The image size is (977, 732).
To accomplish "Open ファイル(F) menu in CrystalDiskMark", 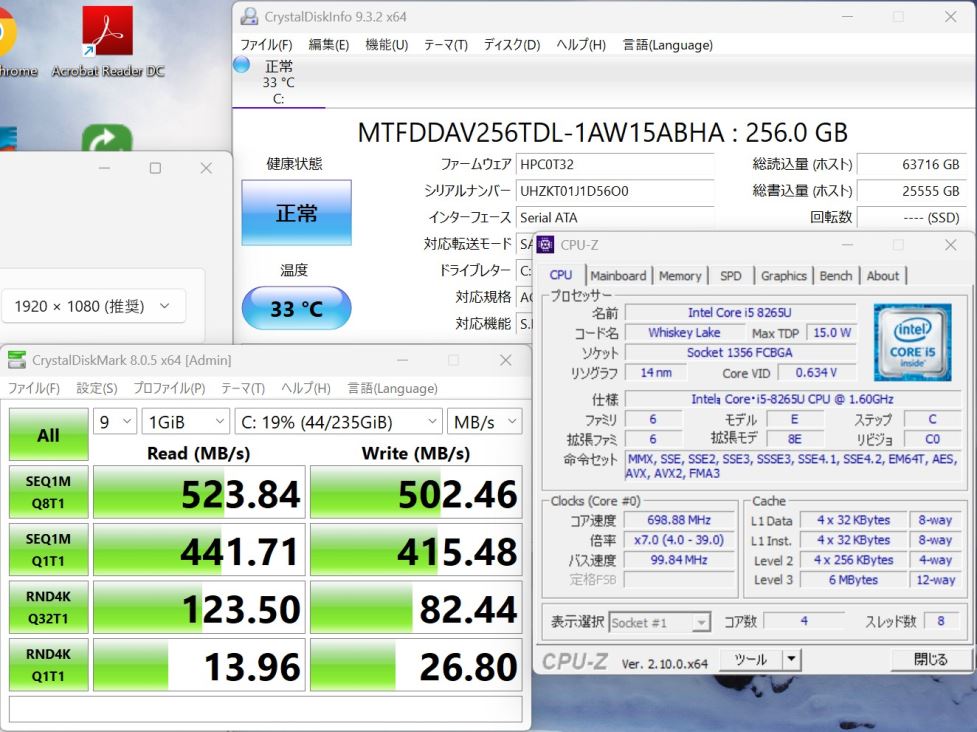I will tap(34, 388).
